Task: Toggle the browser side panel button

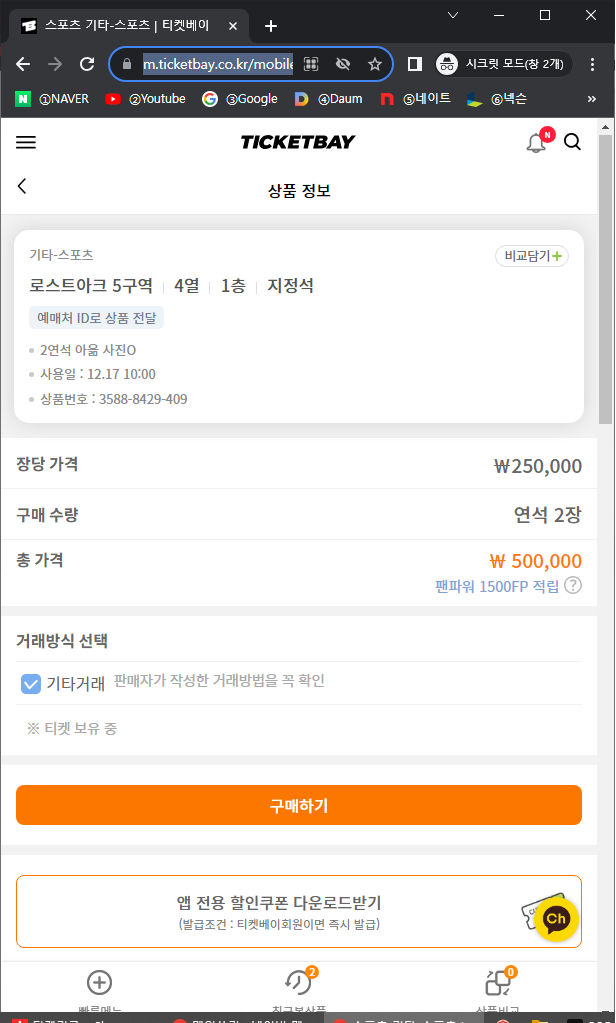Action: coord(414,64)
